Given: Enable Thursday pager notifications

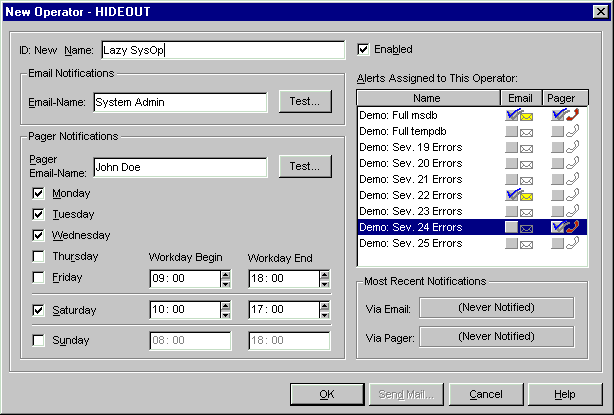Looking at the screenshot, I should click(39, 256).
